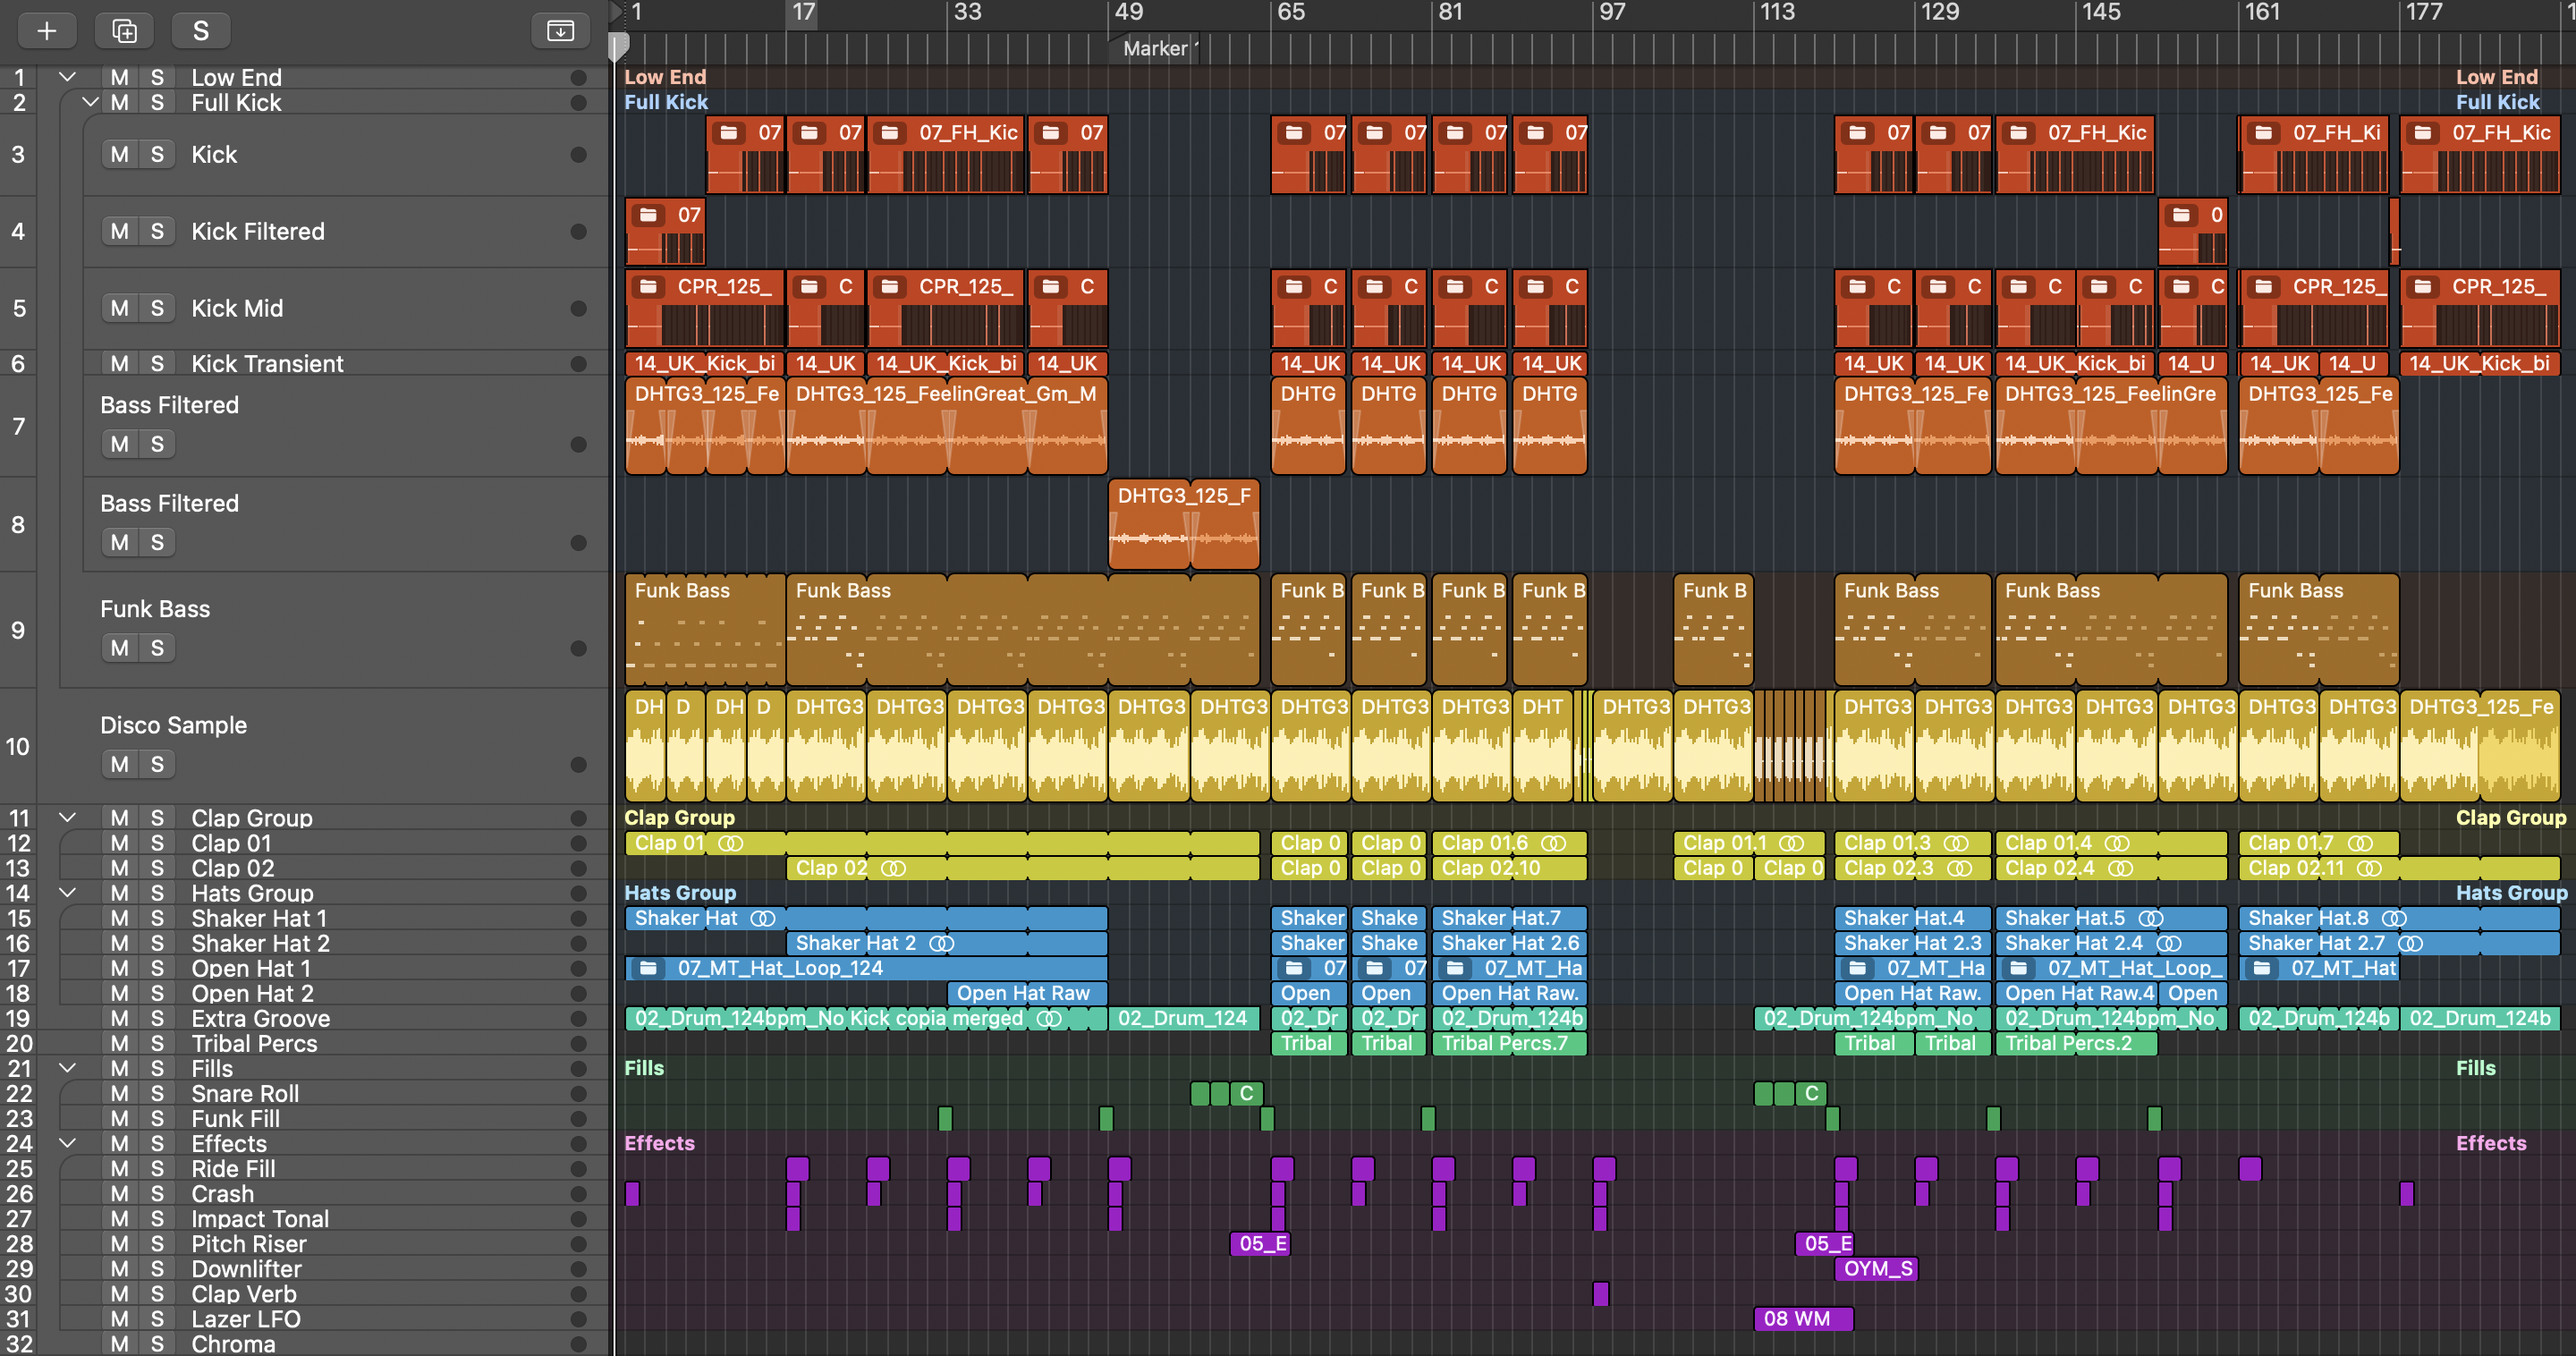This screenshot has width=2576, height=1356.
Task: Select the Hats Group track header
Action: [x=252, y=893]
